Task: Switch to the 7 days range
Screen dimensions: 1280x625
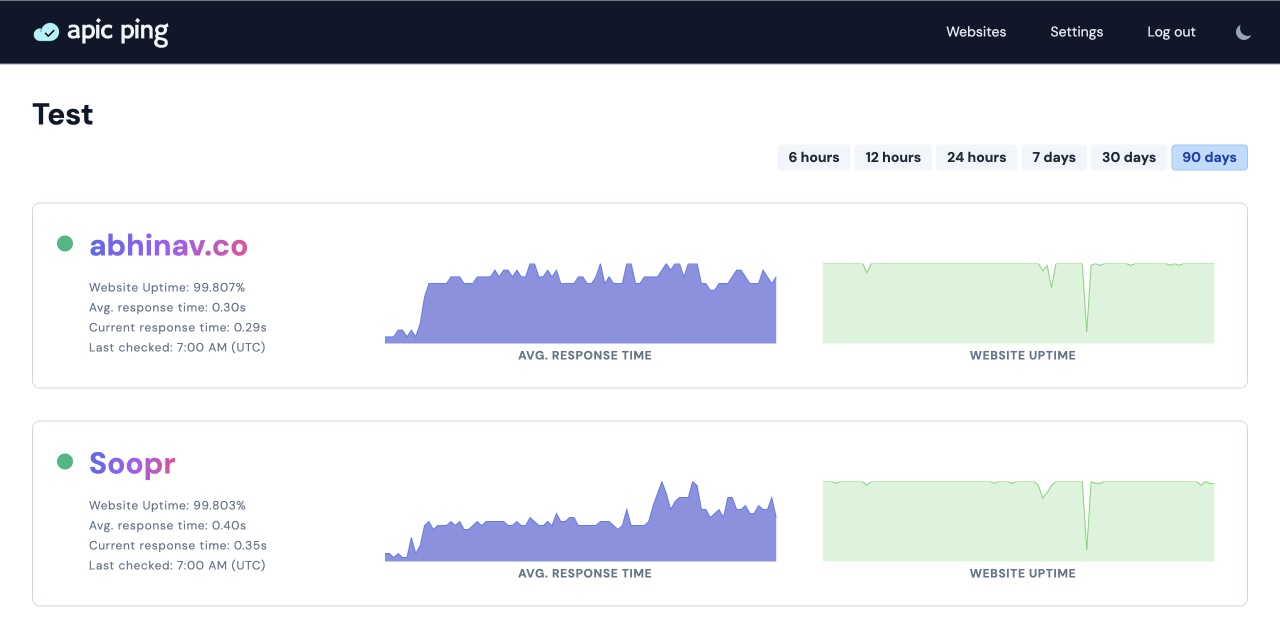Action: click(x=1054, y=157)
